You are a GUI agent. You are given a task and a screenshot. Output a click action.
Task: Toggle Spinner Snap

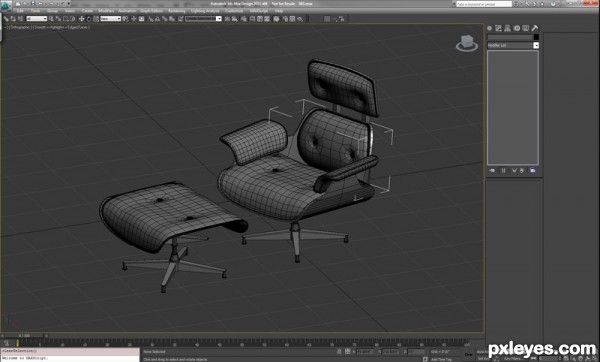[x=172, y=18]
